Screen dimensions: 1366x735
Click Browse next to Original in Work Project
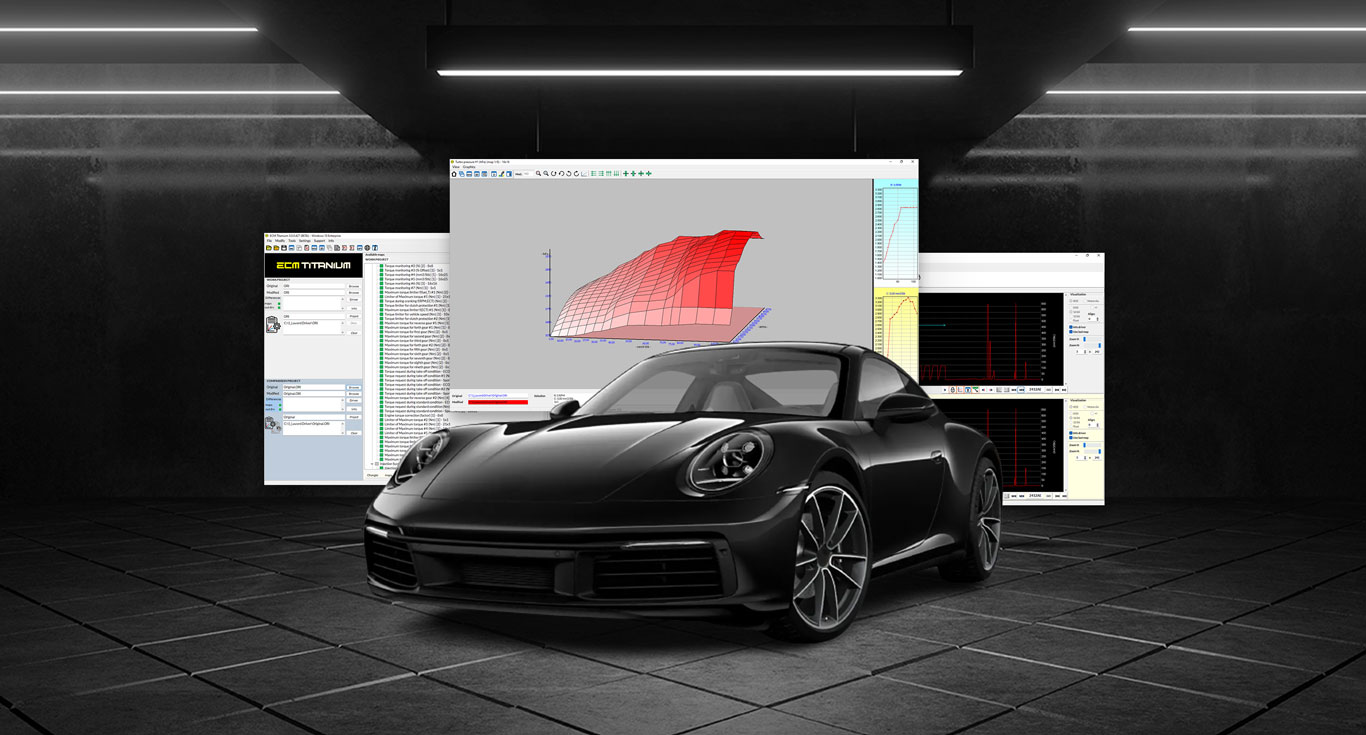(x=353, y=286)
